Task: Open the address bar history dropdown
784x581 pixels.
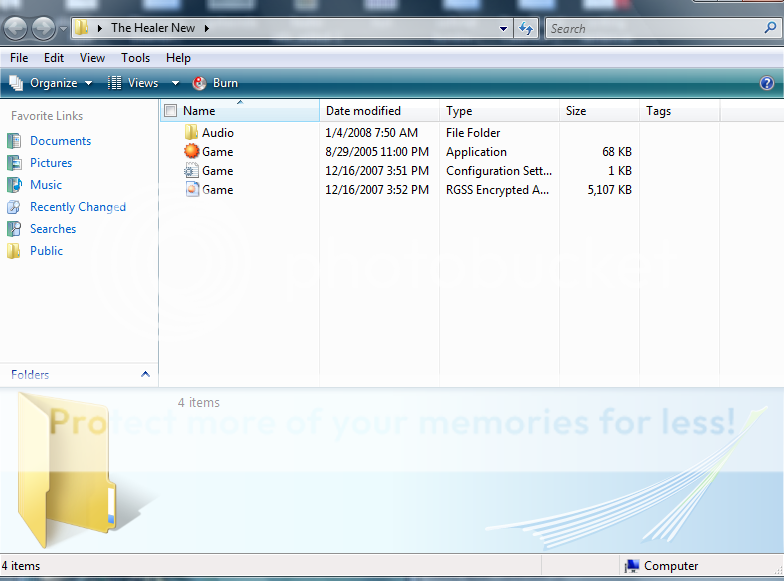Action: pos(504,29)
